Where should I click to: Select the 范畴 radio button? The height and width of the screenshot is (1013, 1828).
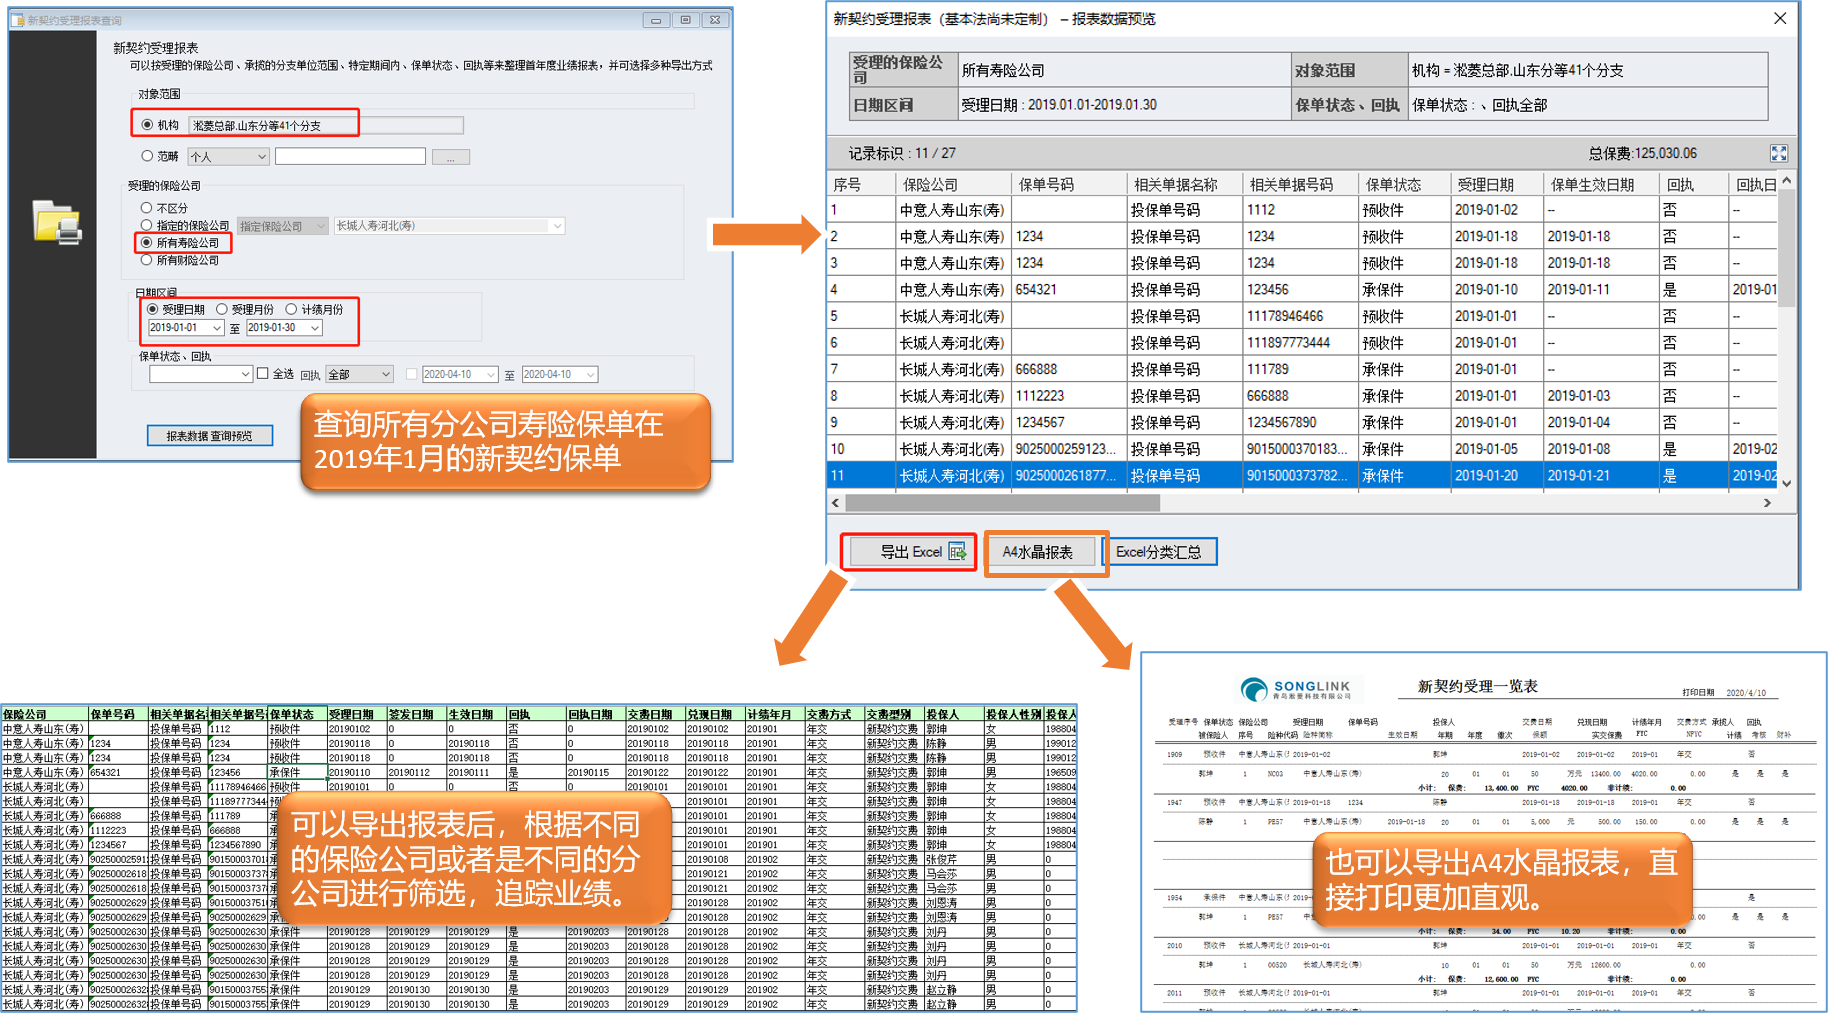coord(147,156)
